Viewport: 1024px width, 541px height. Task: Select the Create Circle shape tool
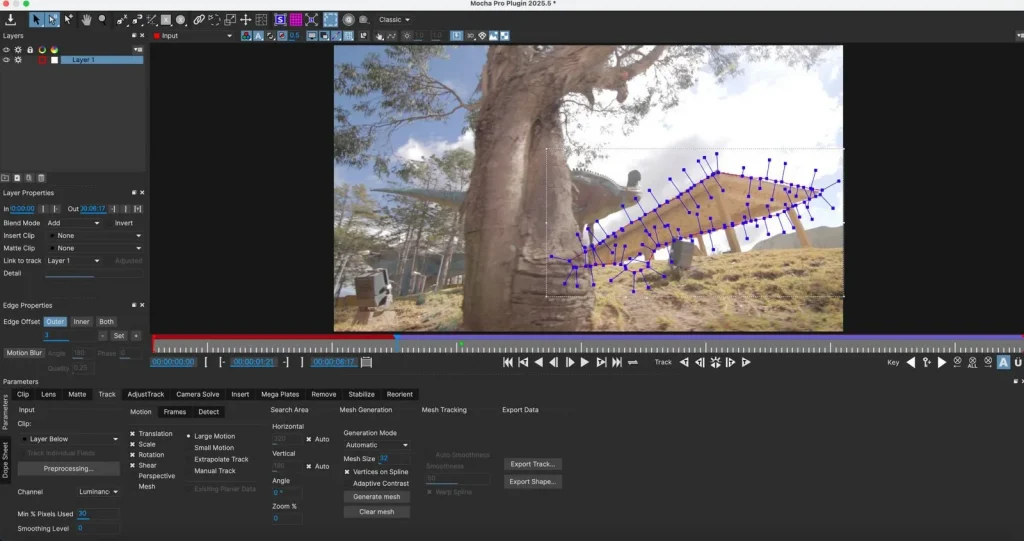tap(181, 20)
